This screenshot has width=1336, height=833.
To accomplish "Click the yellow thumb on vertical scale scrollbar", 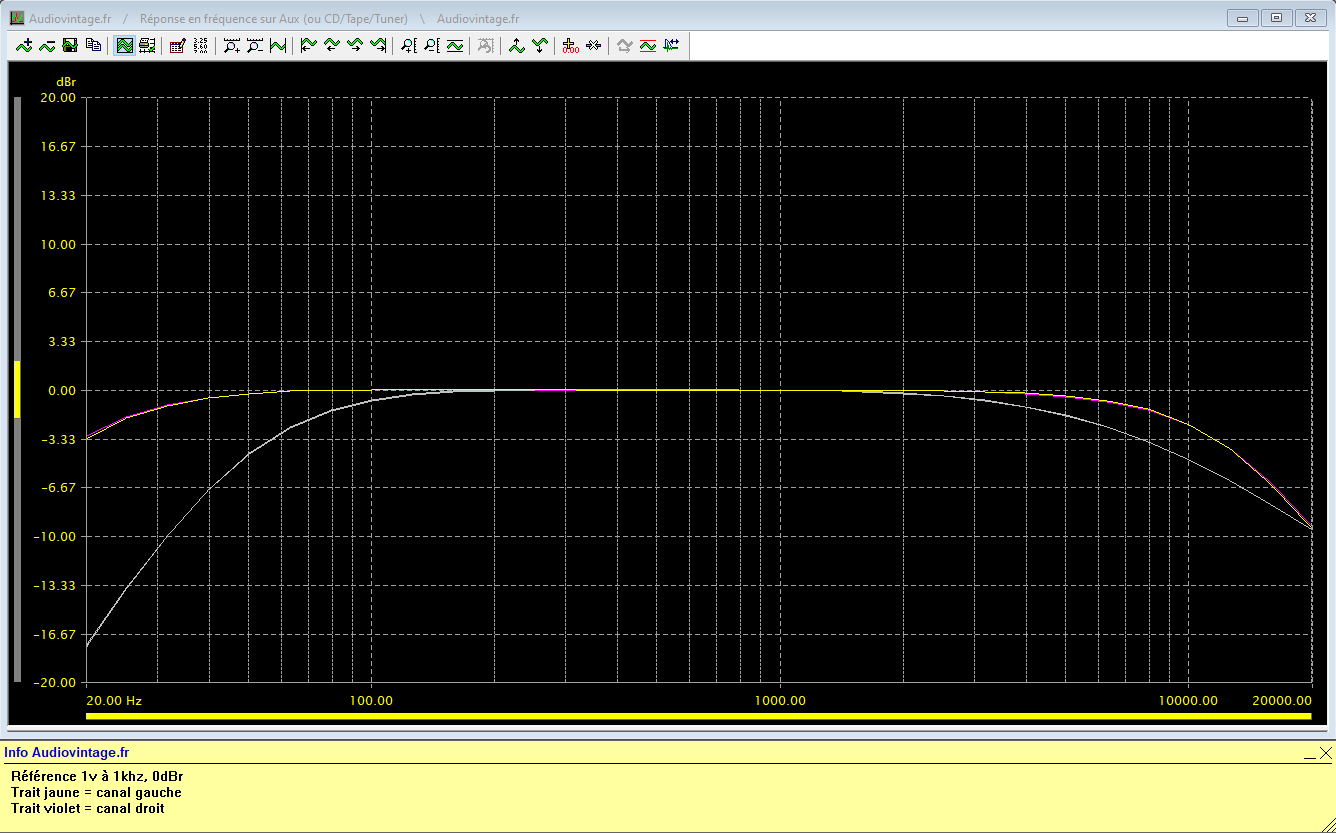I will pyautogui.click(x=17, y=388).
